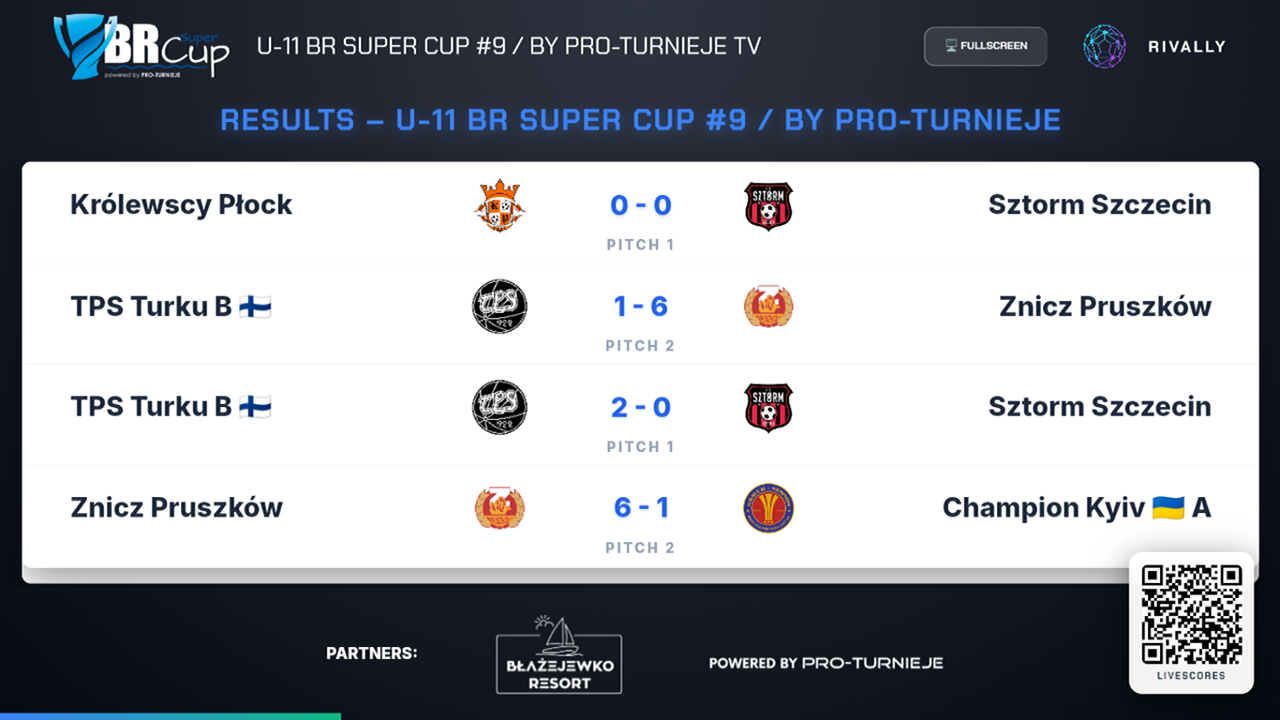Click the Fullscreen button
The width and height of the screenshot is (1280, 720).
[x=985, y=46]
